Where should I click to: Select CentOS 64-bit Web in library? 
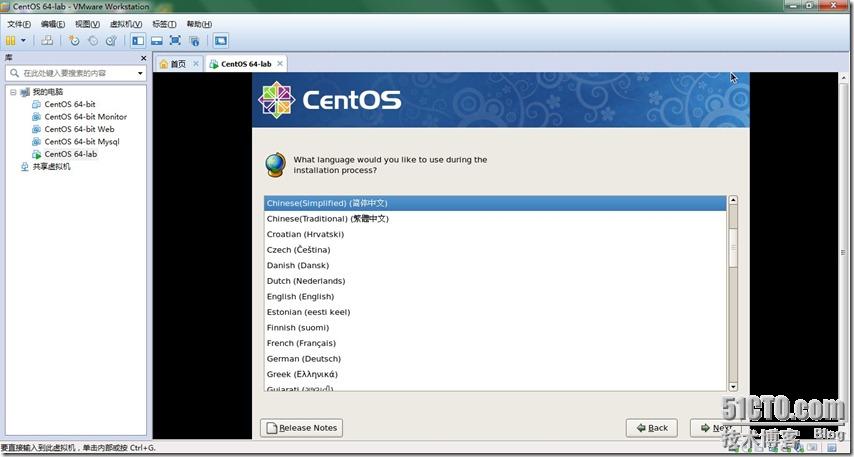(79, 129)
